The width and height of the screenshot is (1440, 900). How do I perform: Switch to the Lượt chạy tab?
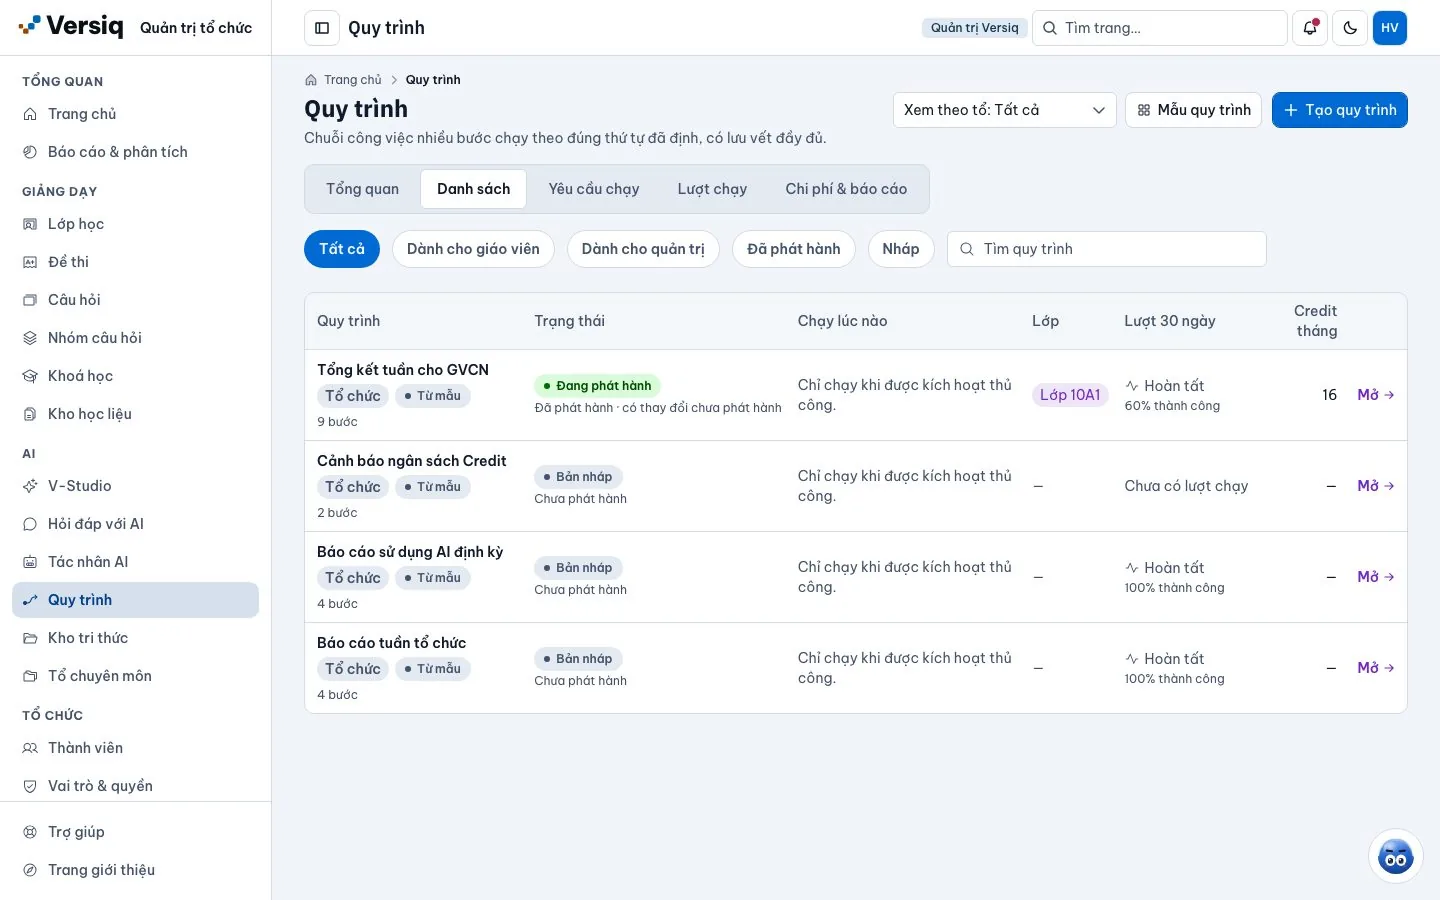point(712,189)
